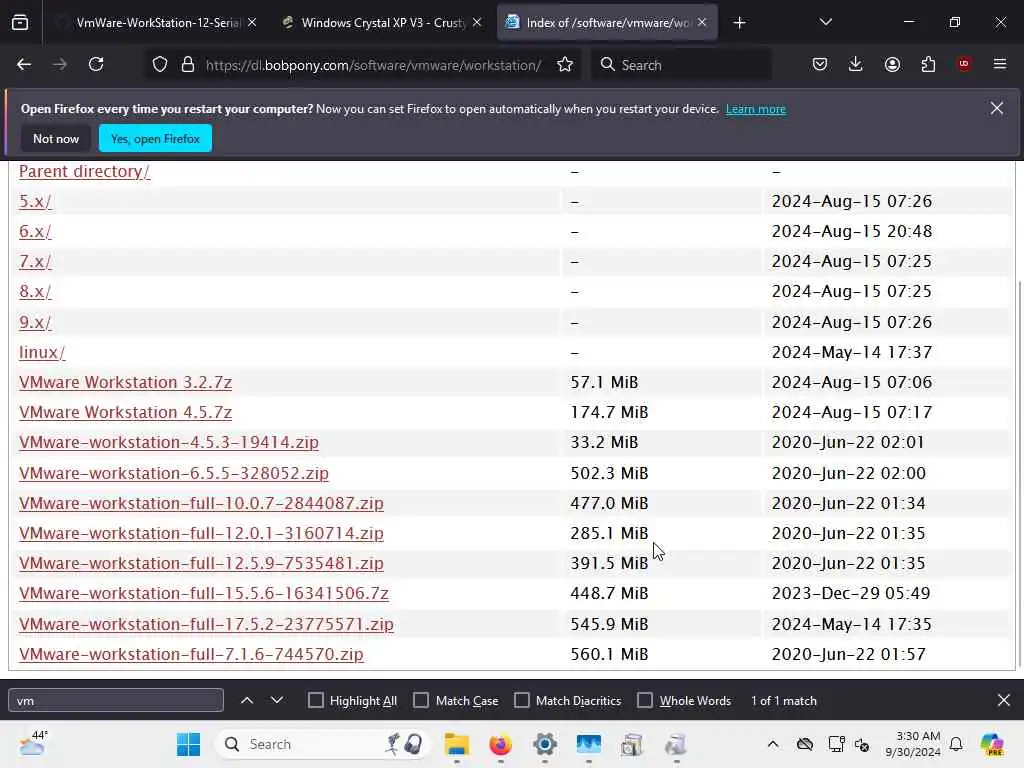1024x768 pixels.
Task: Focus the browser Search box
Action: (x=681, y=65)
